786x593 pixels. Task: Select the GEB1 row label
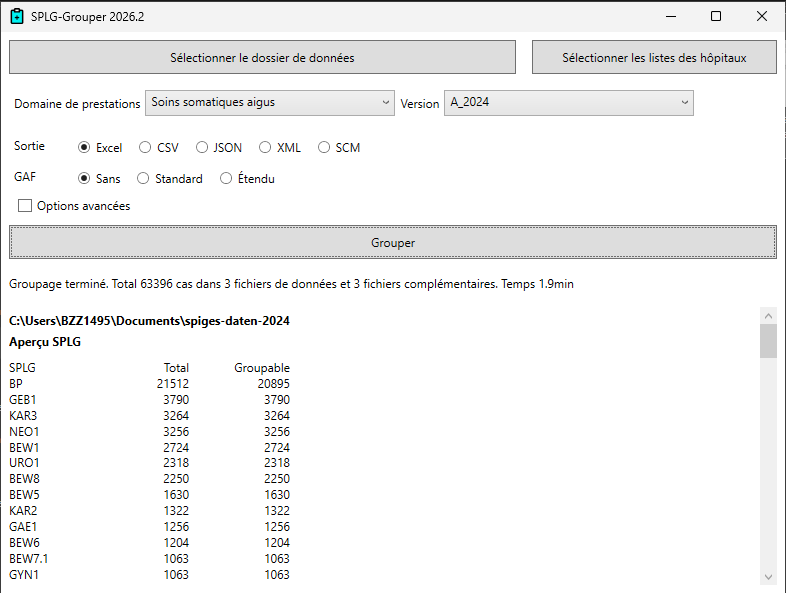pyautogui.click(x=23, y=400)
